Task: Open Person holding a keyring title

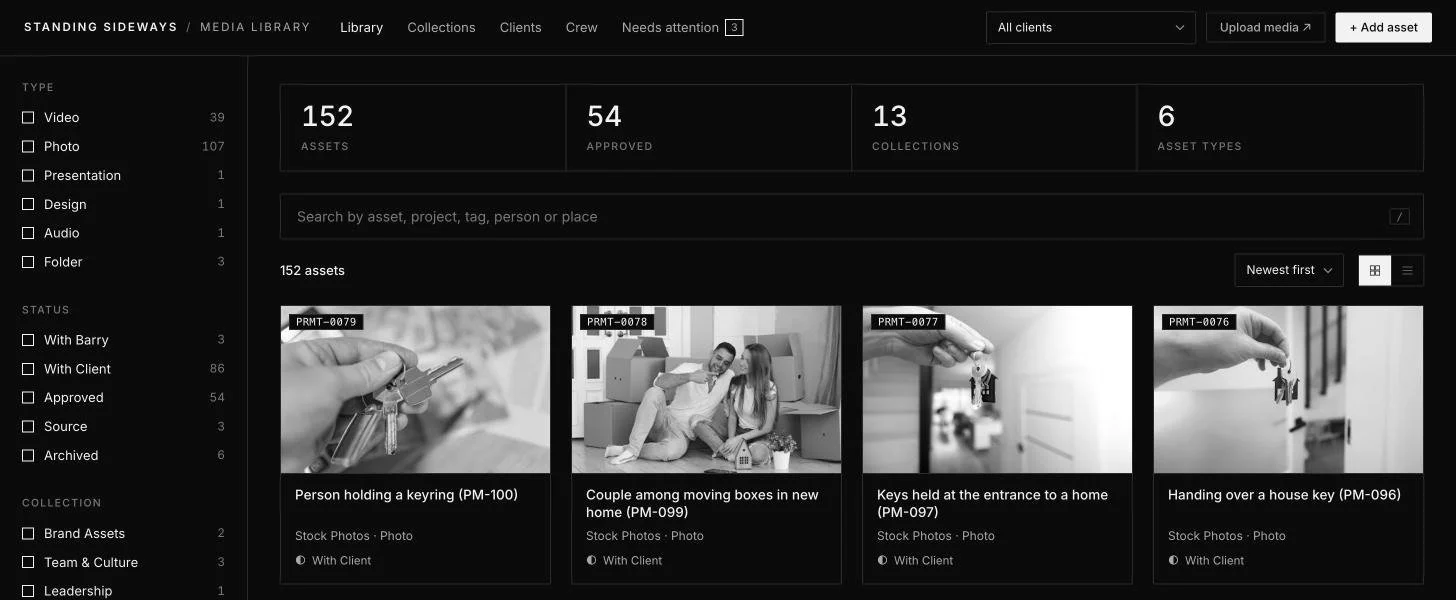Action: tap(406, 495)
